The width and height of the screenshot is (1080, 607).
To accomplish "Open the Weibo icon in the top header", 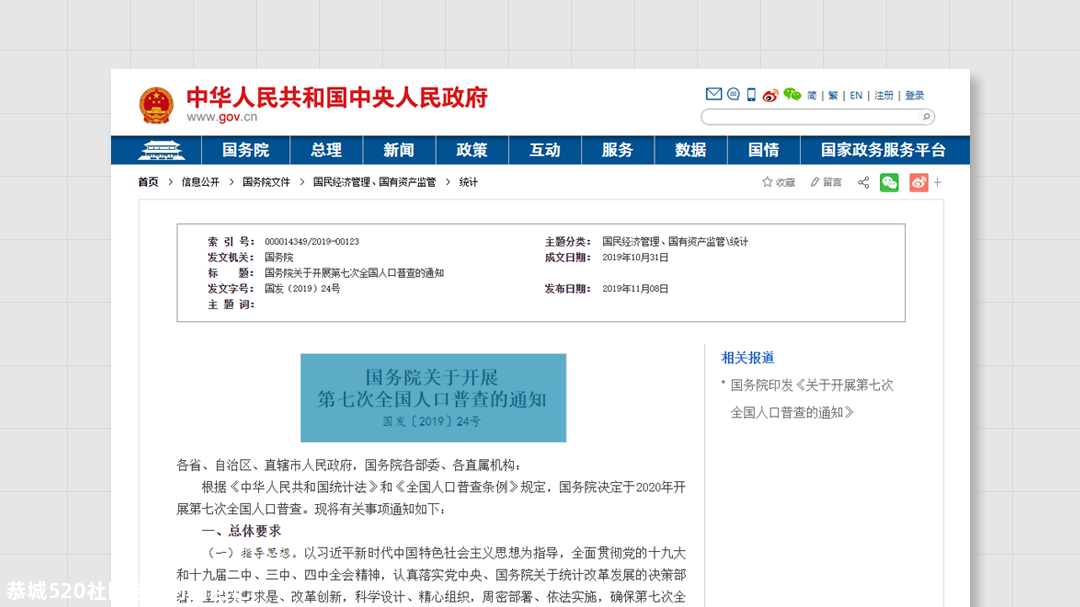I will tap(770, 95).
